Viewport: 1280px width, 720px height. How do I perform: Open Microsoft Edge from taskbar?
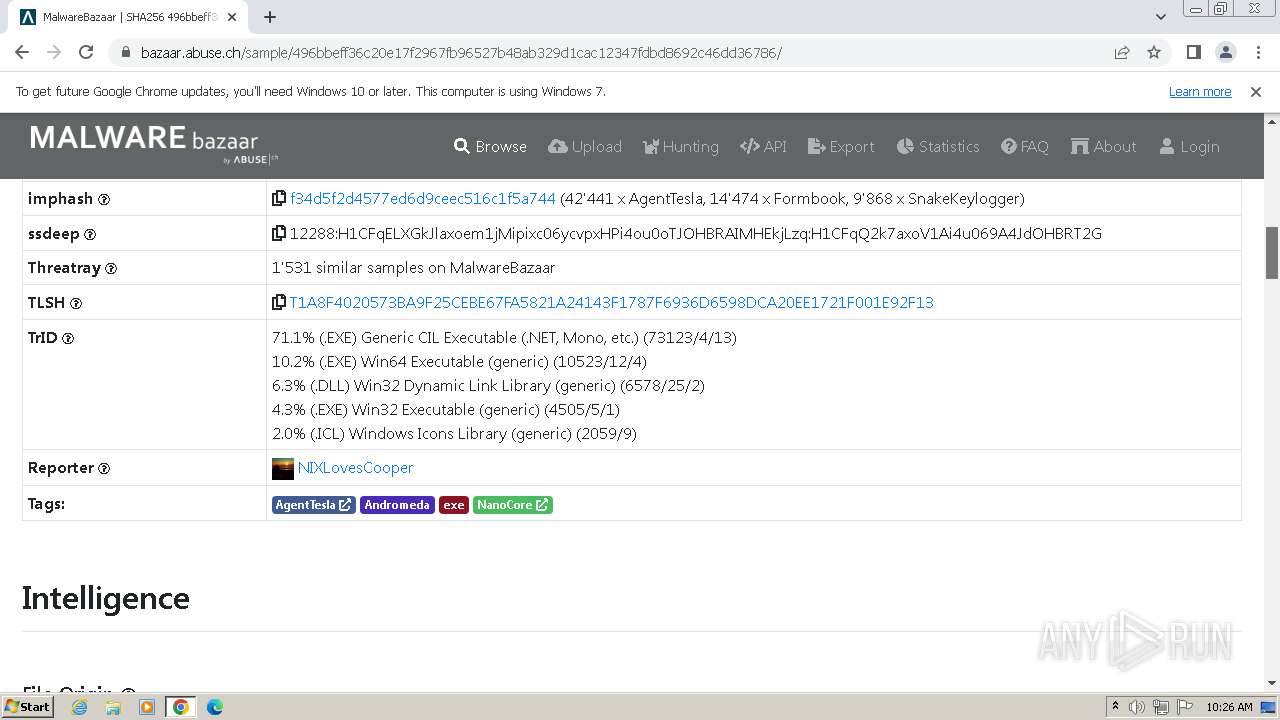coord(215,707)
